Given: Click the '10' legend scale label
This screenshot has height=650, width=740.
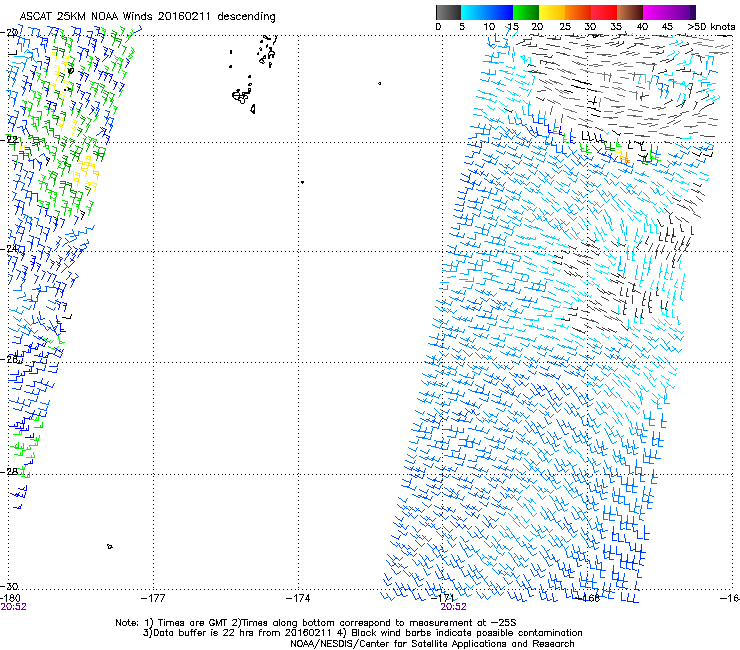Looking at the screenshot, I should (489, 27).
